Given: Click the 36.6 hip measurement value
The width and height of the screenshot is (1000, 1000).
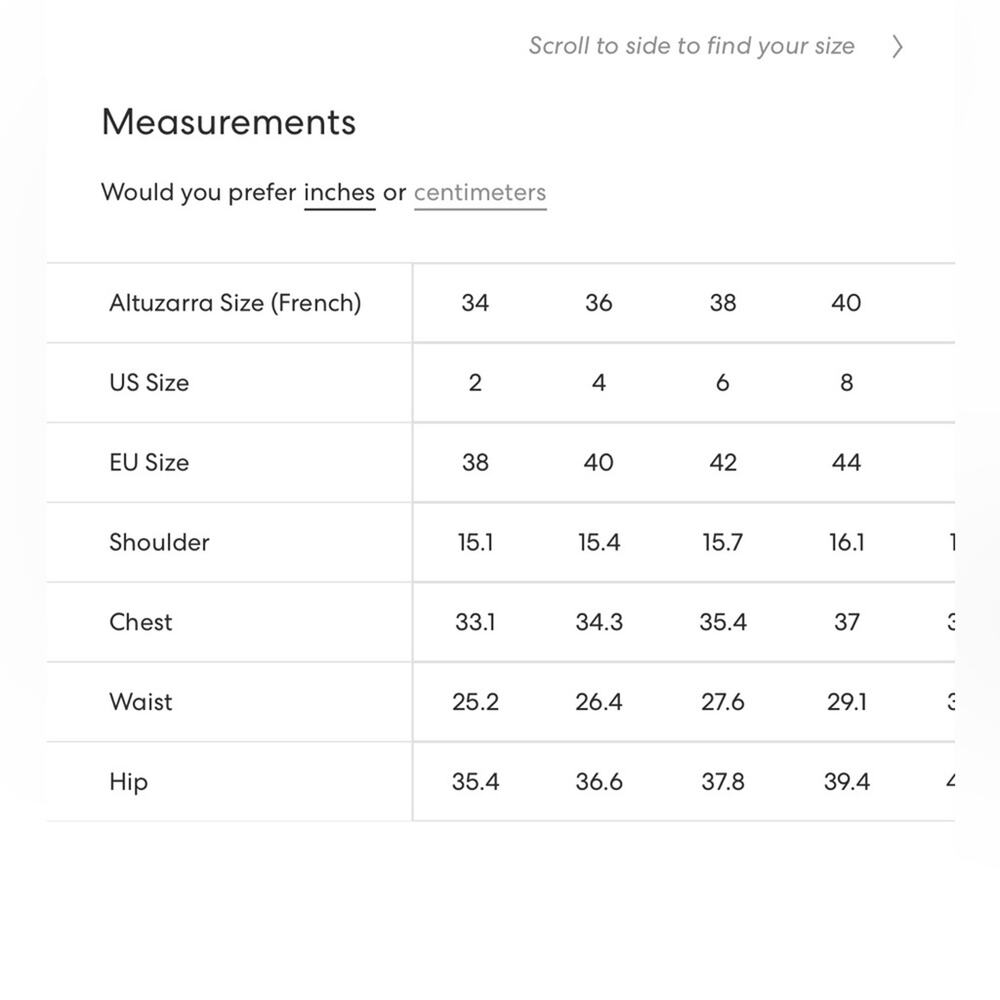Looking at the screenshot, I should pyautogui.click(x=598, y=782).
